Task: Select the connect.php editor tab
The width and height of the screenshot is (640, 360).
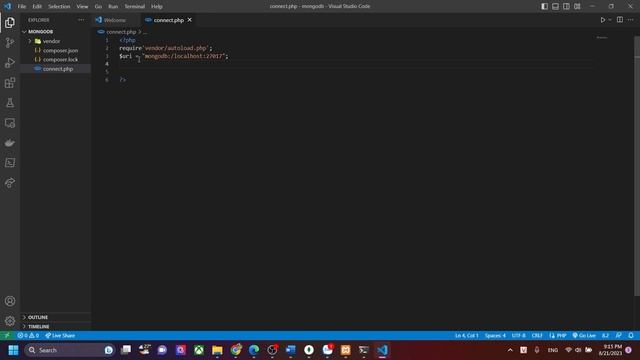Action: (169, 20)
